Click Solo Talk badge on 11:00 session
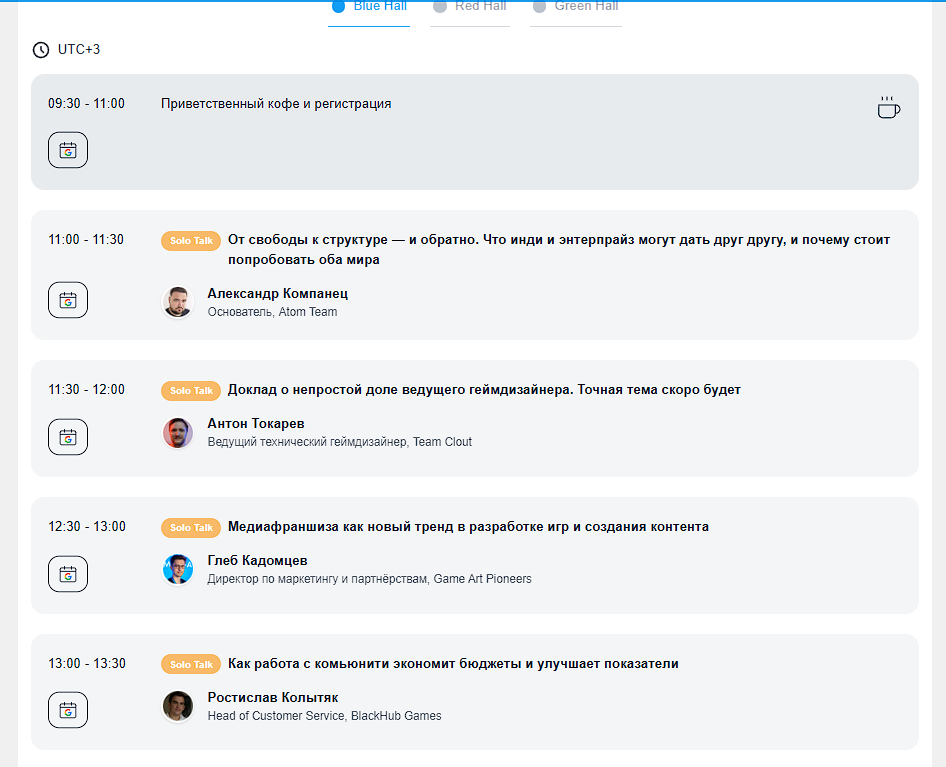The height and width of the screenshot is (767, 946). pyautogui.click(x=191, y=241)
